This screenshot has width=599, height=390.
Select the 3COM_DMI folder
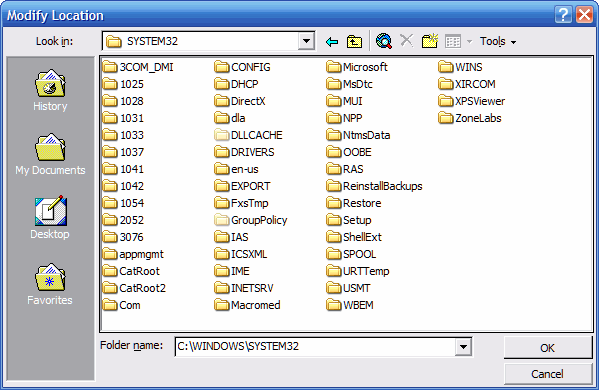click(138, 67)
